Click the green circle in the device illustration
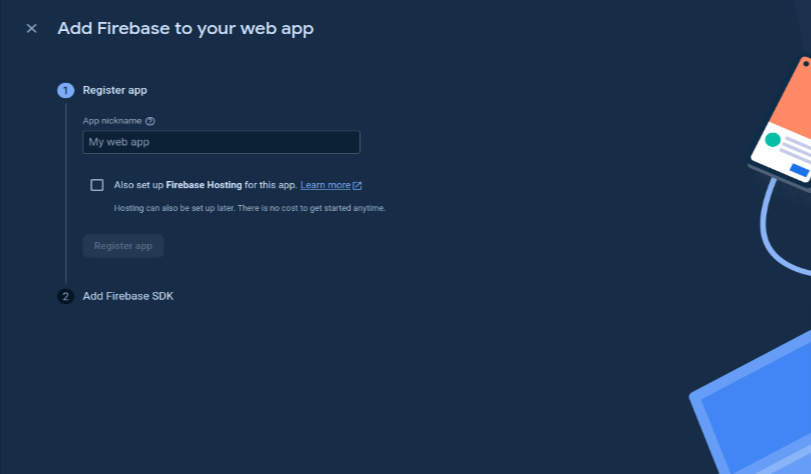 tap(772, 140)
